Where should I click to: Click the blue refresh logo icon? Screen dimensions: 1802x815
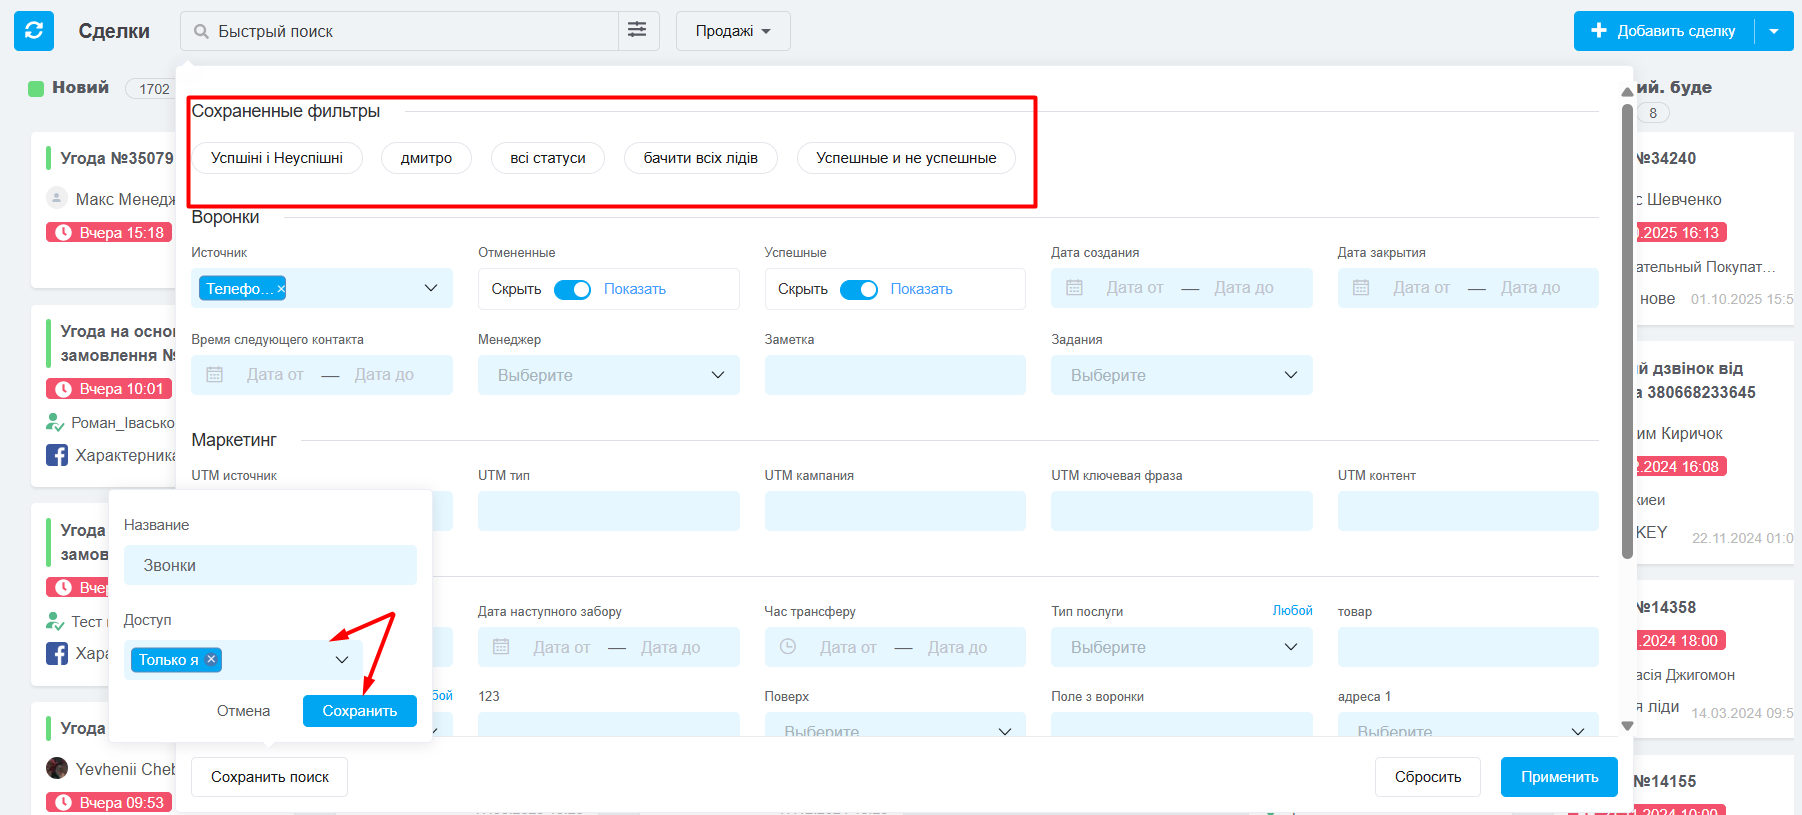(34, 31)
